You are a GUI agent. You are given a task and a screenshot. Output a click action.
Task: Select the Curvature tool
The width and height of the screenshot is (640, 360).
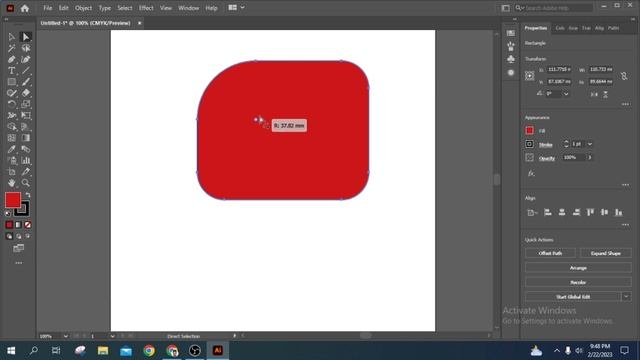click(x=26, y=60)
